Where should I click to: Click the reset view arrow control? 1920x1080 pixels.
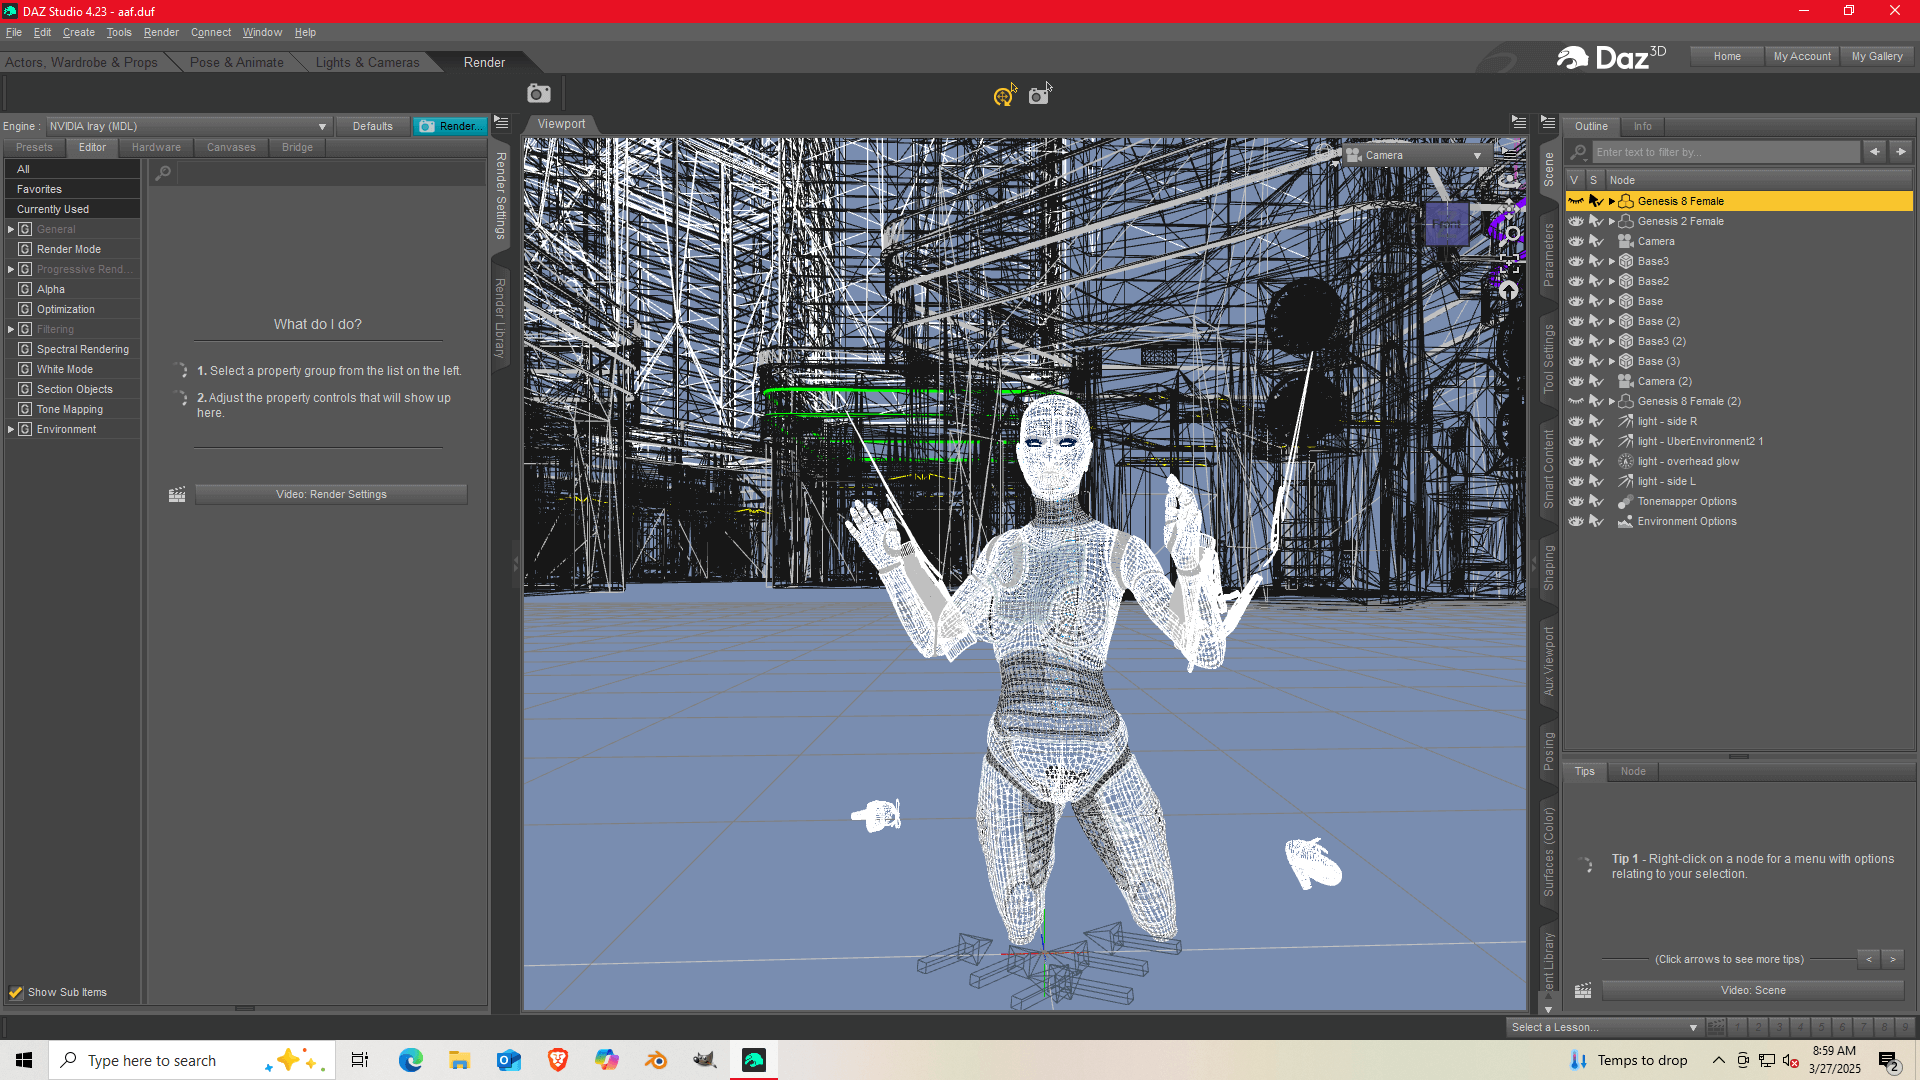click(1508, 291)
